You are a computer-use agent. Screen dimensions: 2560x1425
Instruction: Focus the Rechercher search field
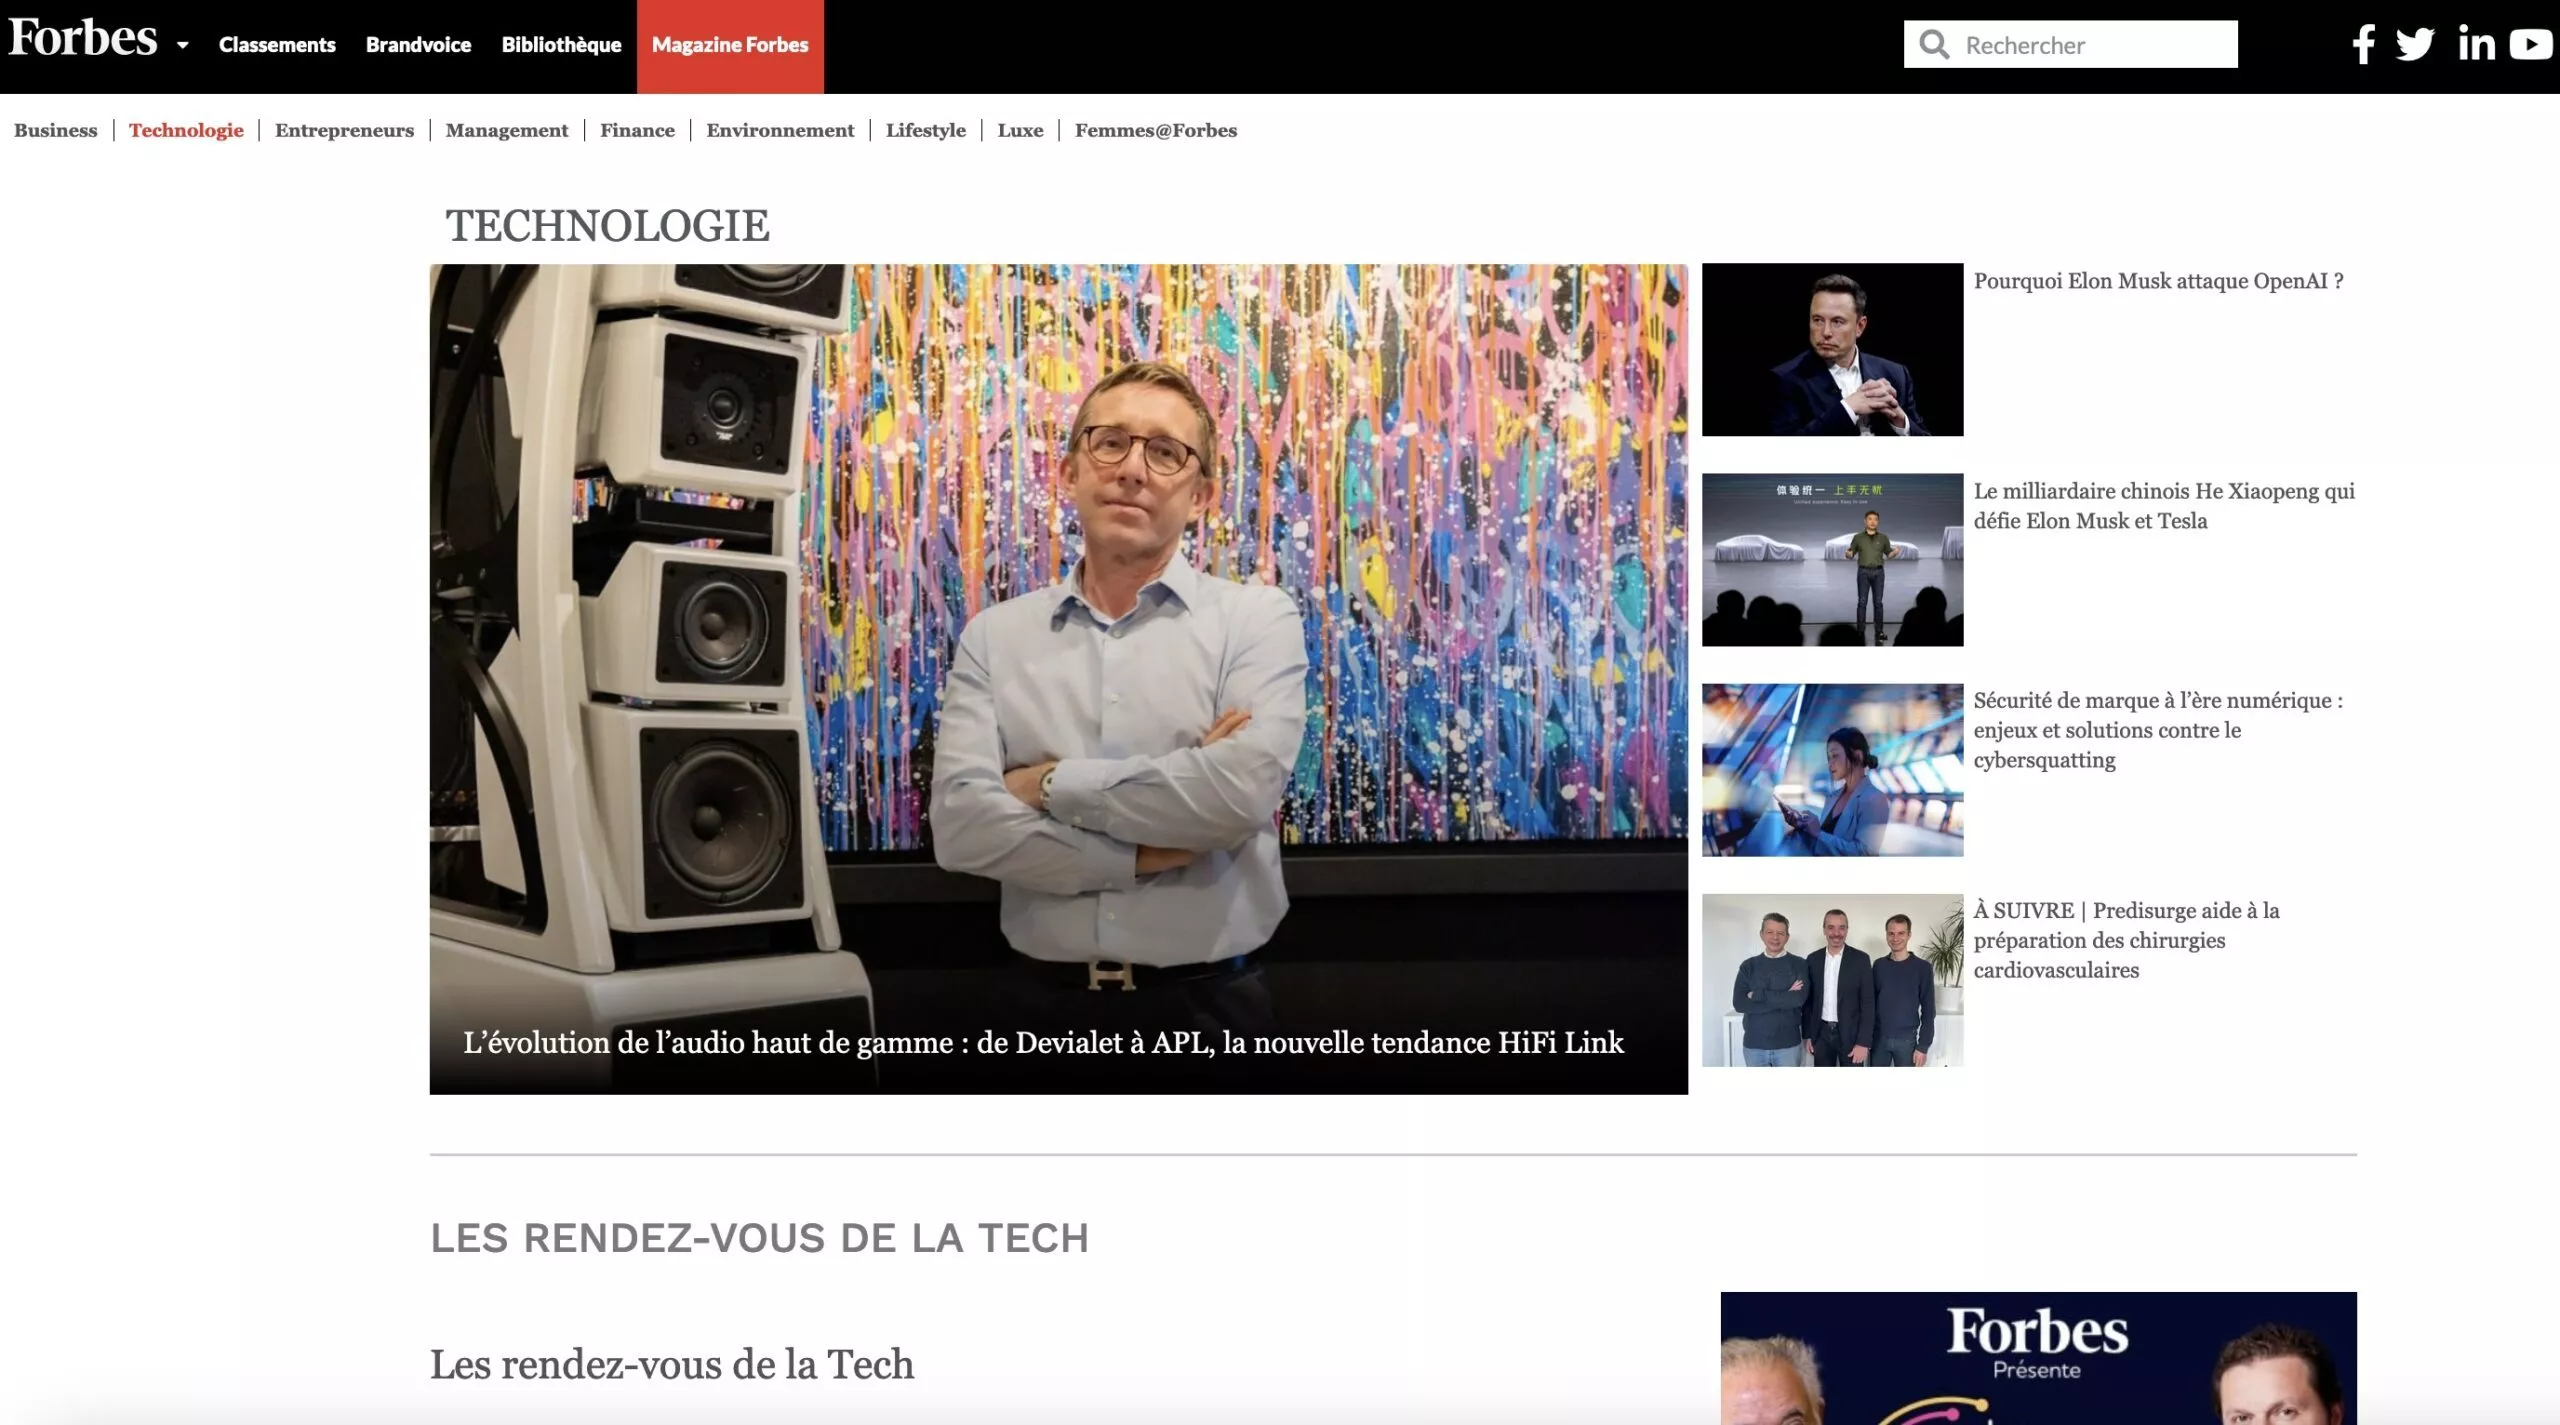pos(2070,45)
